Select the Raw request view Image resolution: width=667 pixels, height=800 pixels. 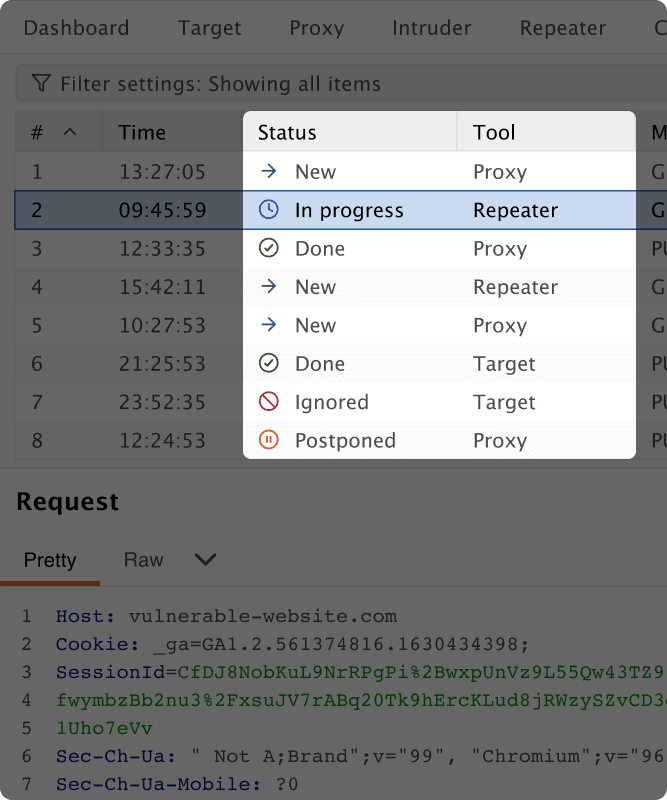pos(143,560)
